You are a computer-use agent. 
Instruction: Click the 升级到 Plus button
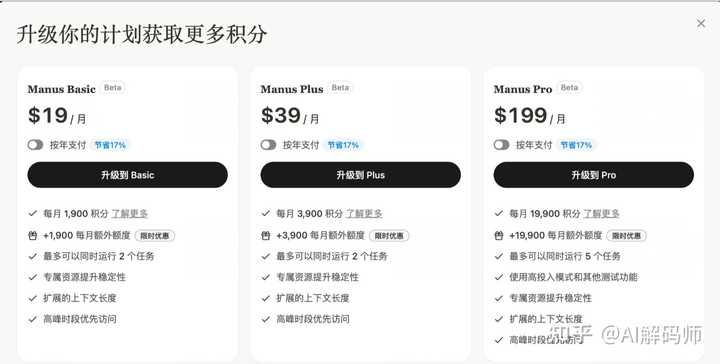(x=360, y=175)
